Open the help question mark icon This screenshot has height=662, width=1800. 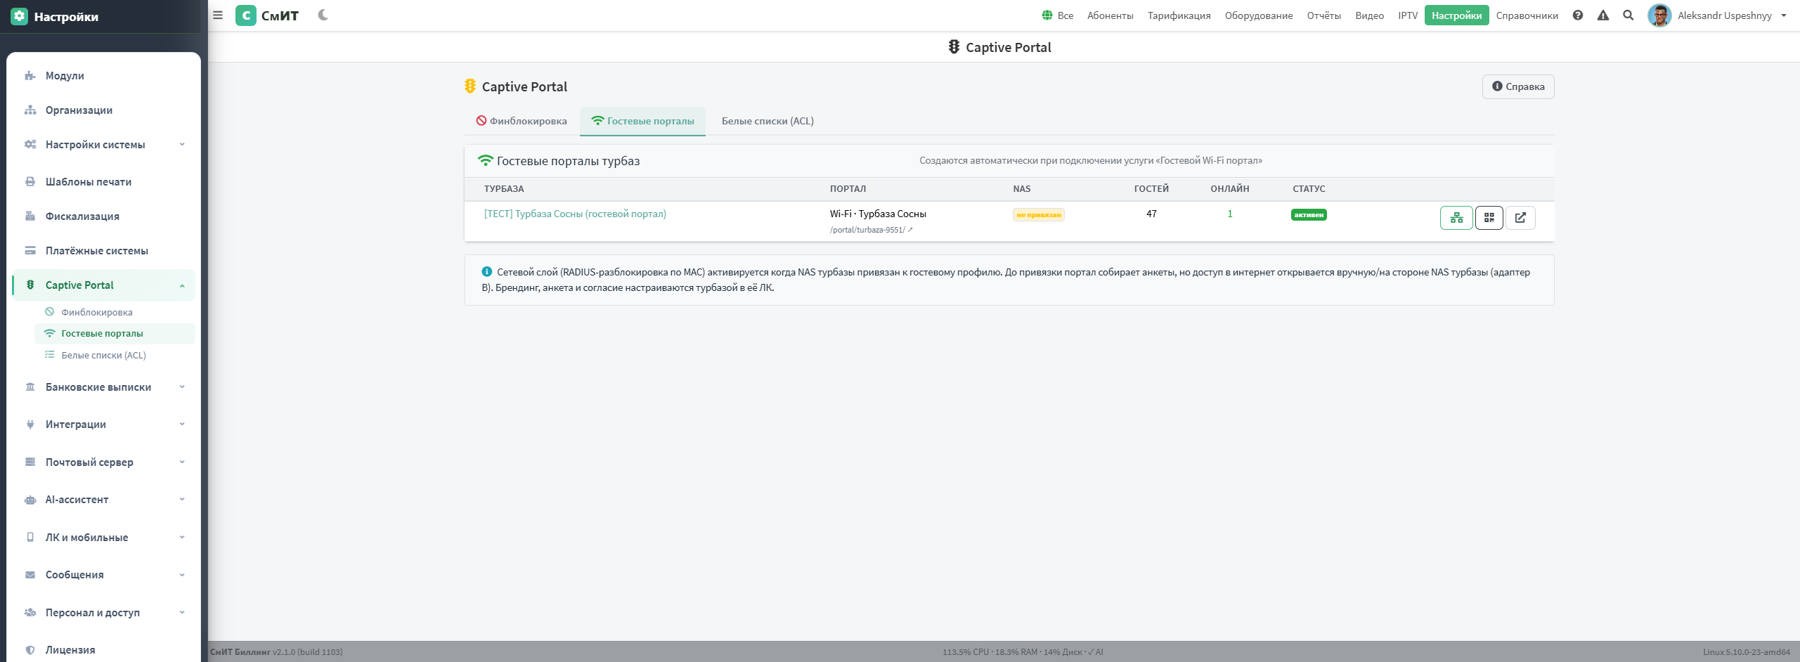[x=1578, y=15]
